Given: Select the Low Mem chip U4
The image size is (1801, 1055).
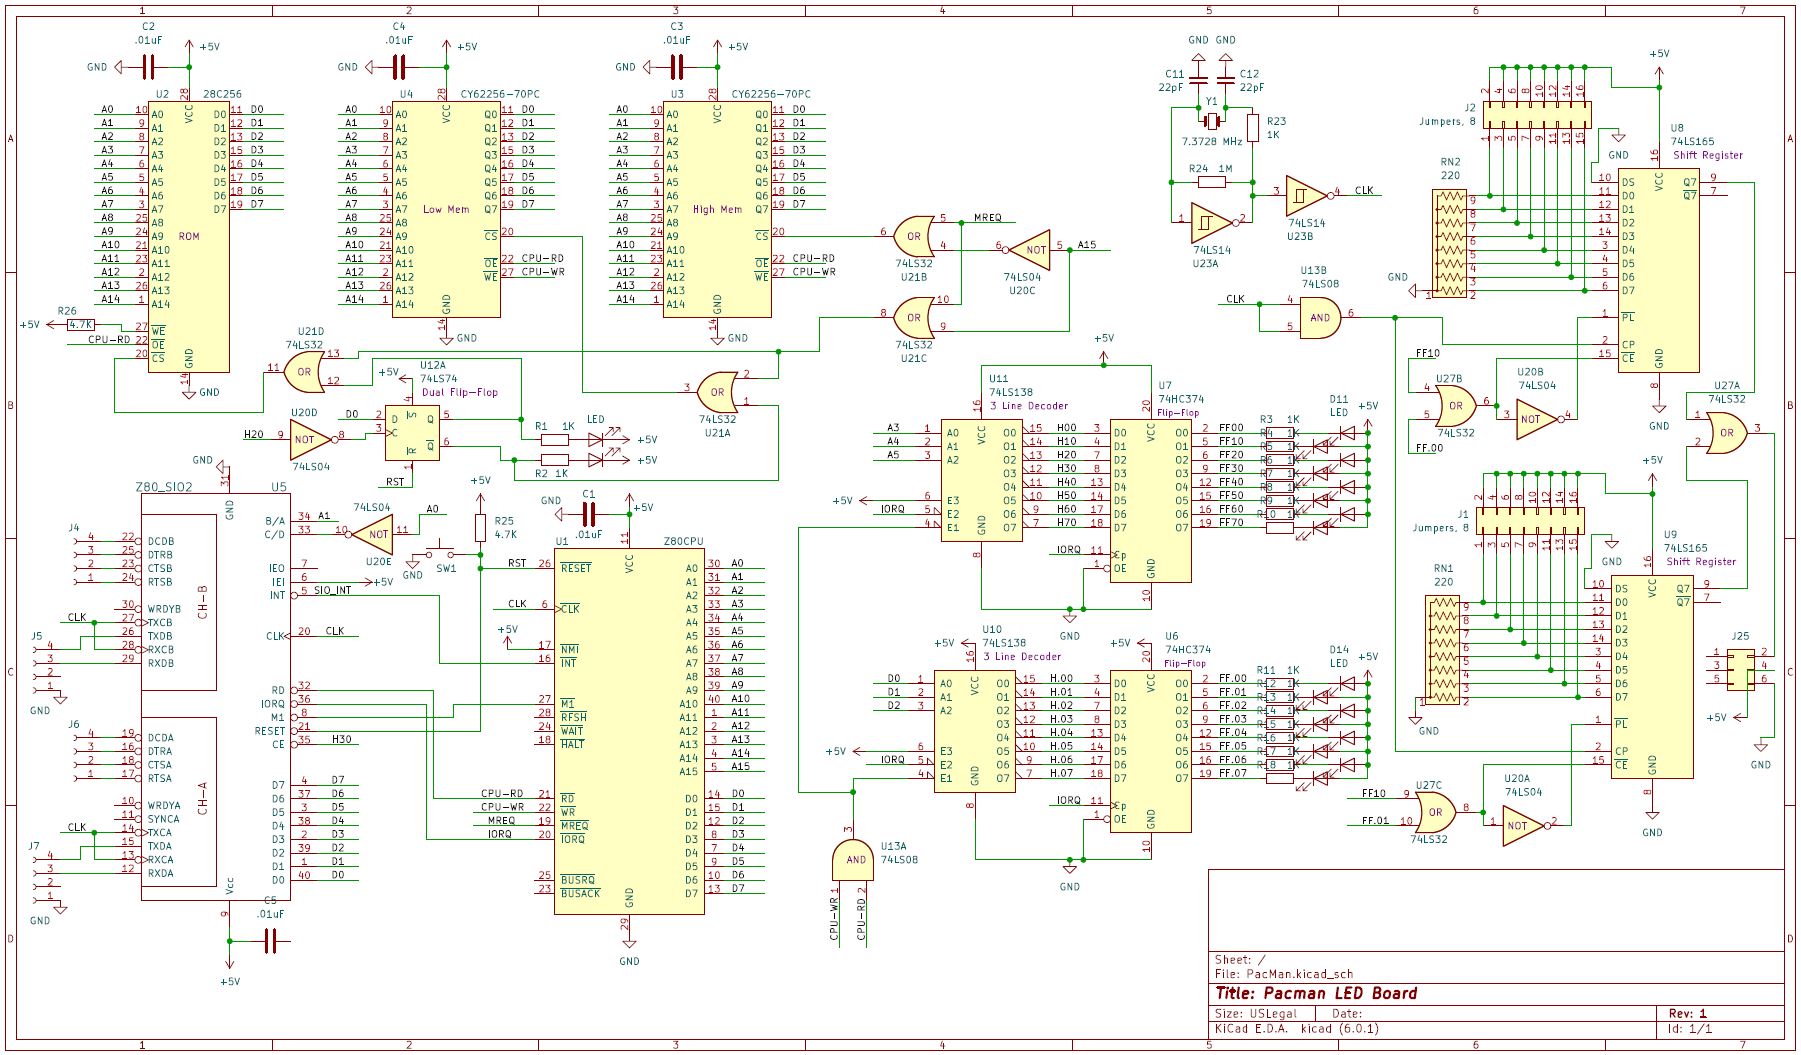Looking at the screenshot, I should pos(446,209).
